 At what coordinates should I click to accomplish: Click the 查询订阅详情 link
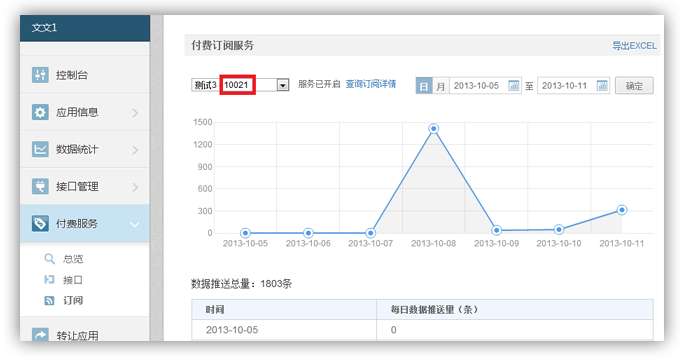pos(371,84)
